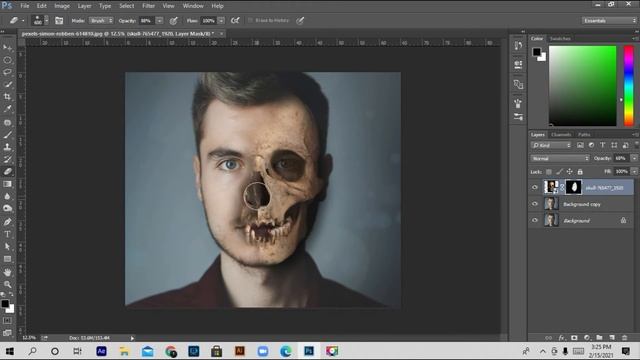The width and height of the screenshot is (640, 360).
Task: Open the layer Fill slider arrow
Action: pyautogui.click(x=634, y=172)
